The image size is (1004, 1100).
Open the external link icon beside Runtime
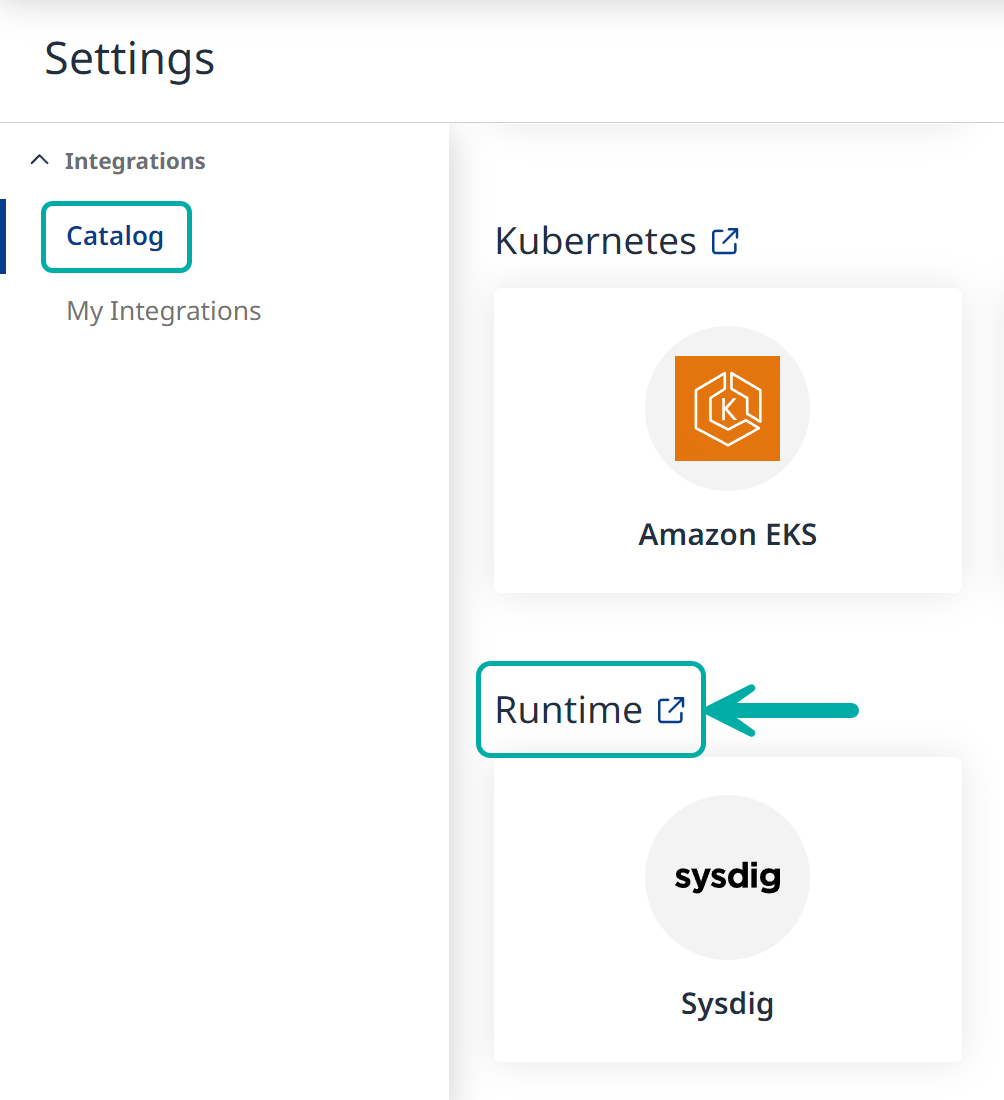click(x=673, y=708)
